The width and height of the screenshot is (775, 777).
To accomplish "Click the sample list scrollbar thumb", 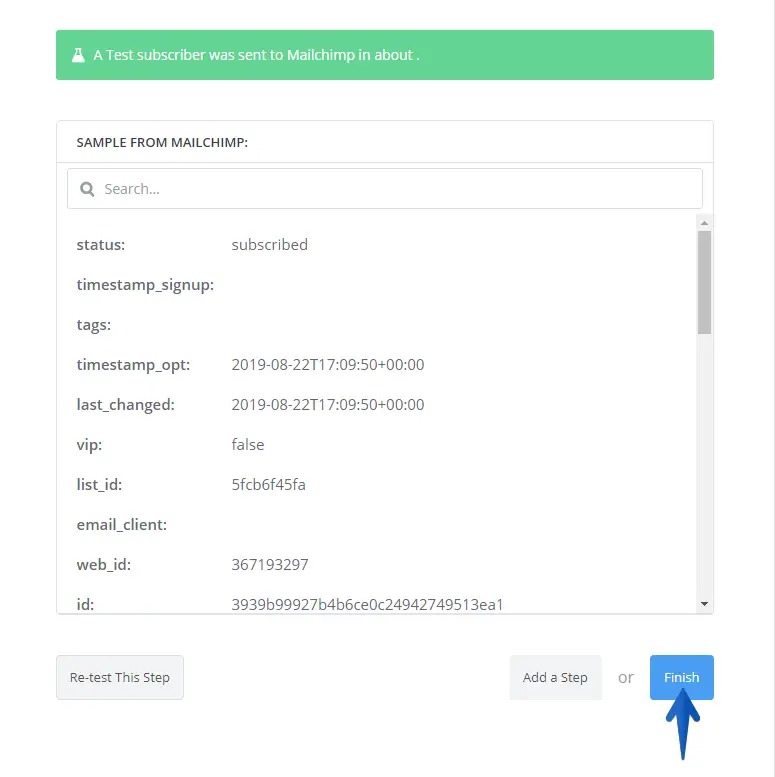I will click(x=704, y=282).
